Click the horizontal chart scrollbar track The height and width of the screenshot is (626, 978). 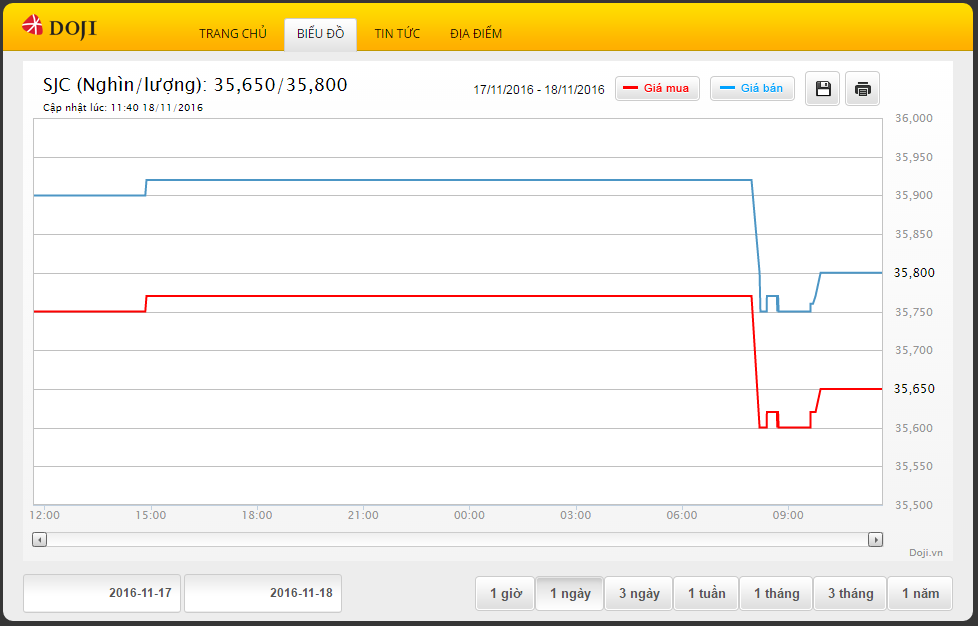457,539
